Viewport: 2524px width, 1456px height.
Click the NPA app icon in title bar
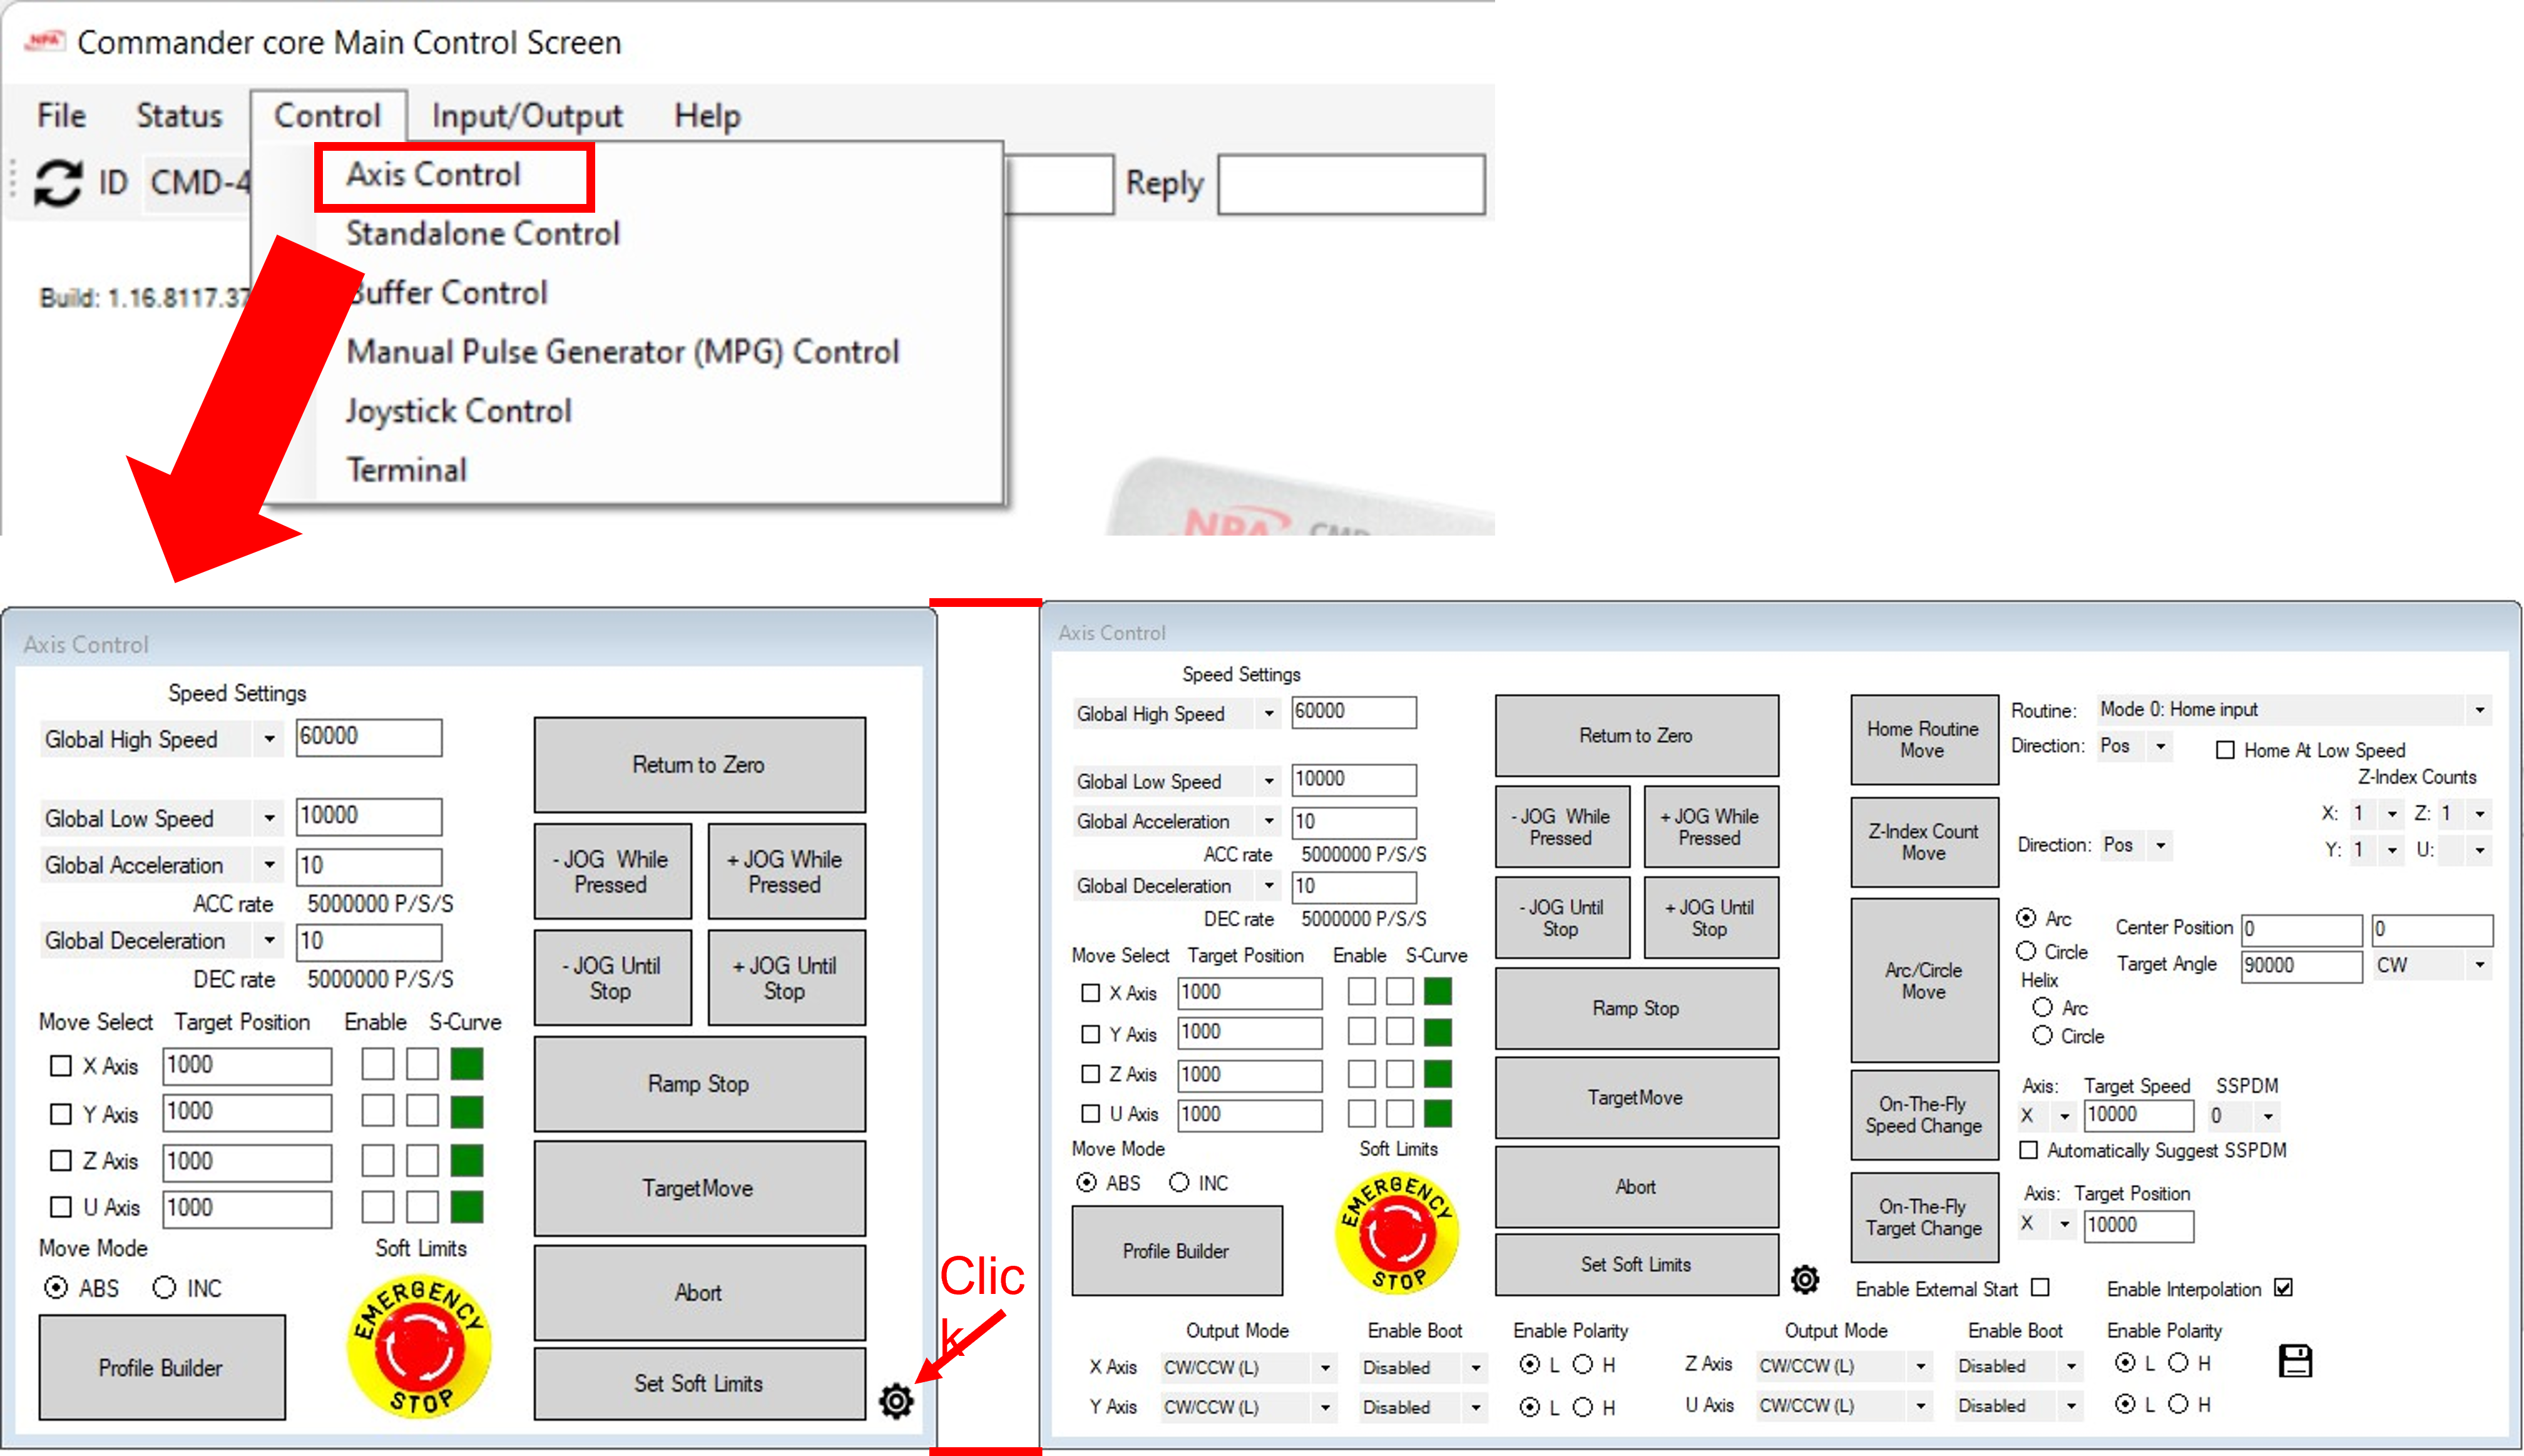44,41
